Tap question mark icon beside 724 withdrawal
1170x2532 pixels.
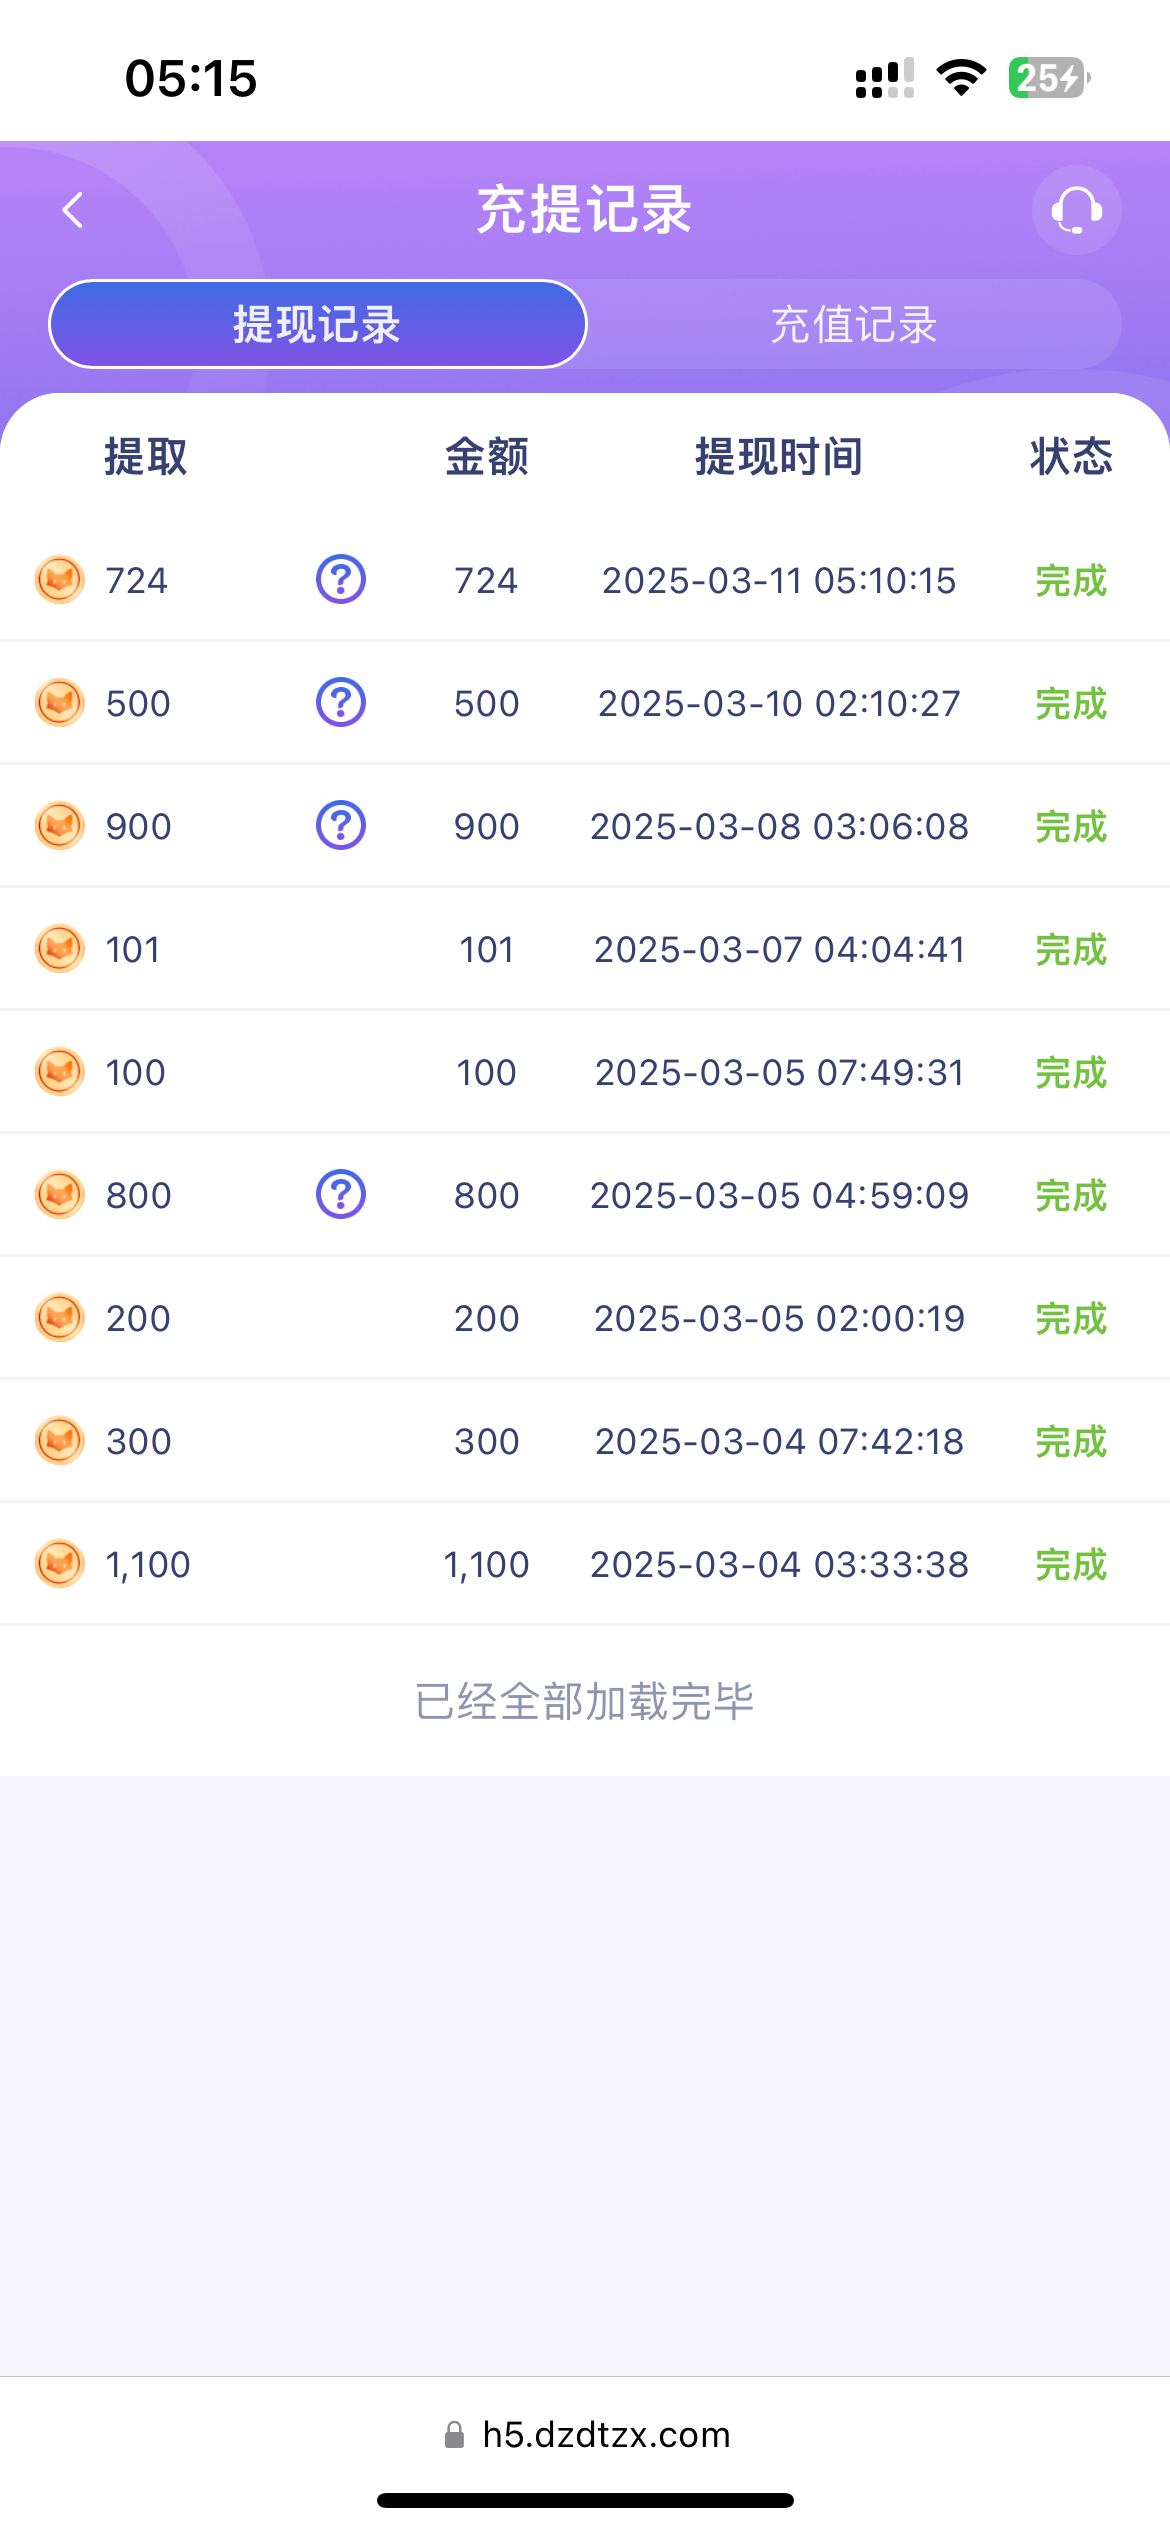pos(341,579)
